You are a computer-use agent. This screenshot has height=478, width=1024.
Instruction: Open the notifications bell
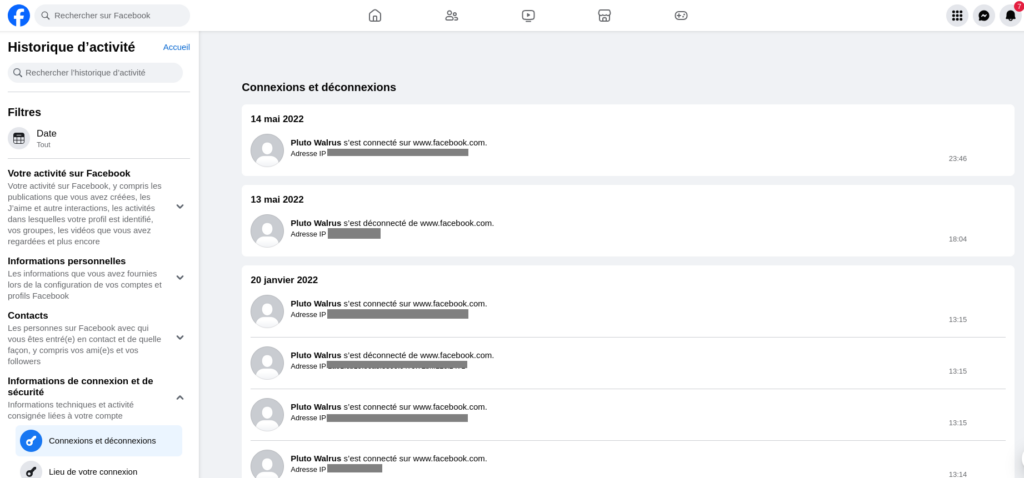[1010, 16]
